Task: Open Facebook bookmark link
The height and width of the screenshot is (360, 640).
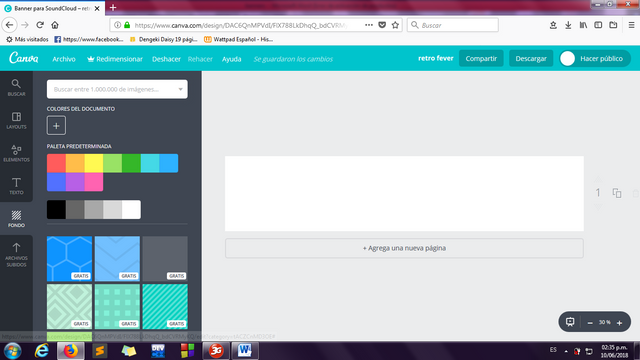Action: coord(89,39)
